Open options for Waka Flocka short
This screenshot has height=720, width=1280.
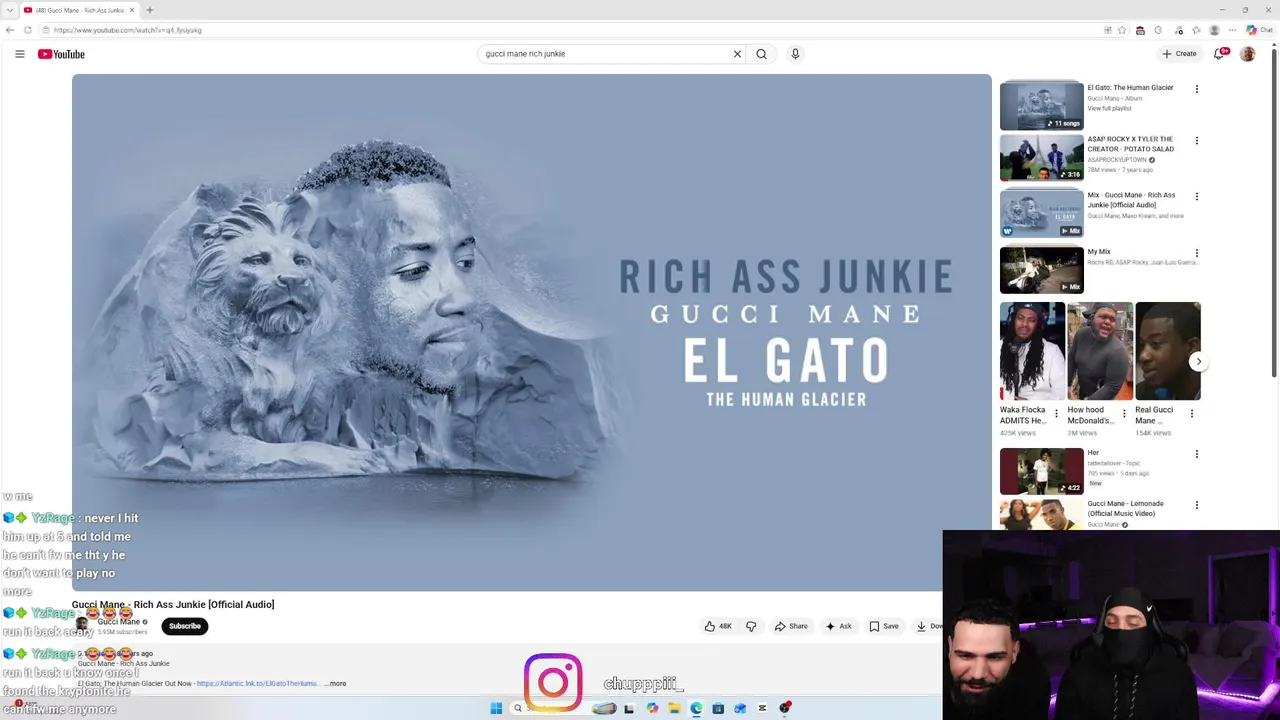(1056, 413)
